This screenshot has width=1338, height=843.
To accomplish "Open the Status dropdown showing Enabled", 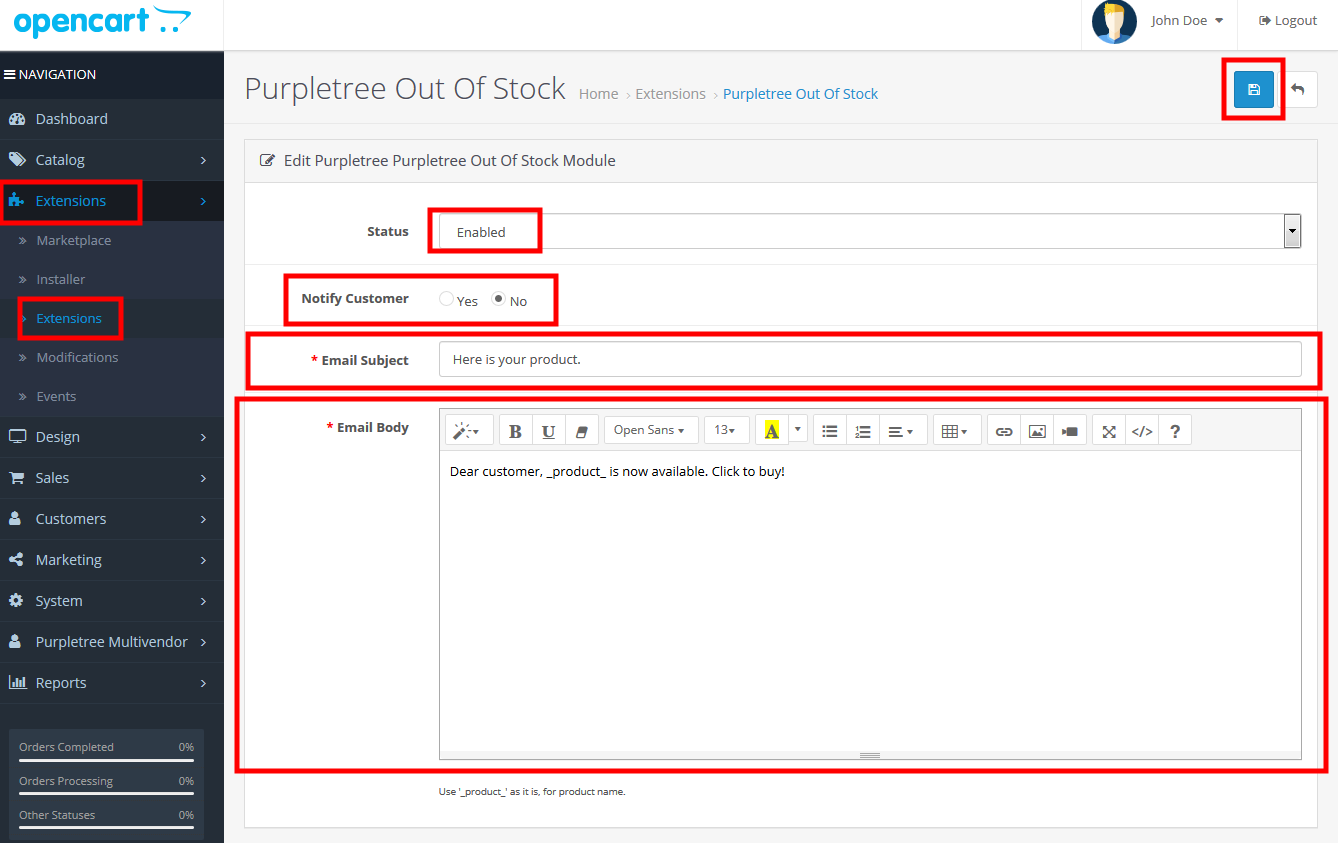I will pyautogui.click(x=870, y=231).
